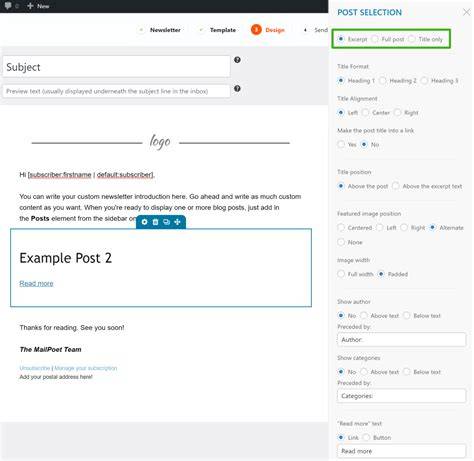Screen dimensions: 474x461
Task: Go to the Newsletter step
Action: click(165, 30)
